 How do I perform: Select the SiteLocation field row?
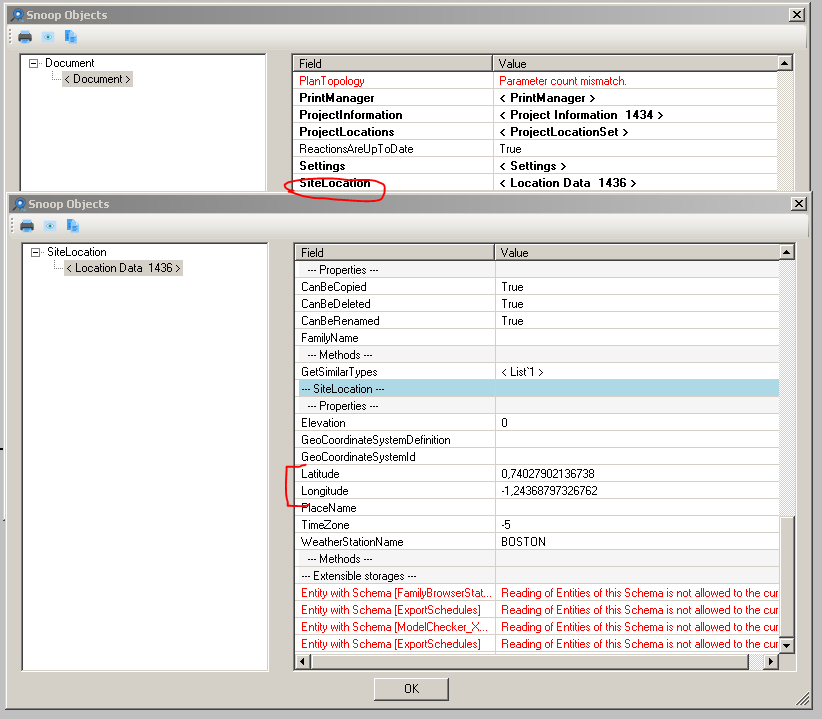point(535,183)
